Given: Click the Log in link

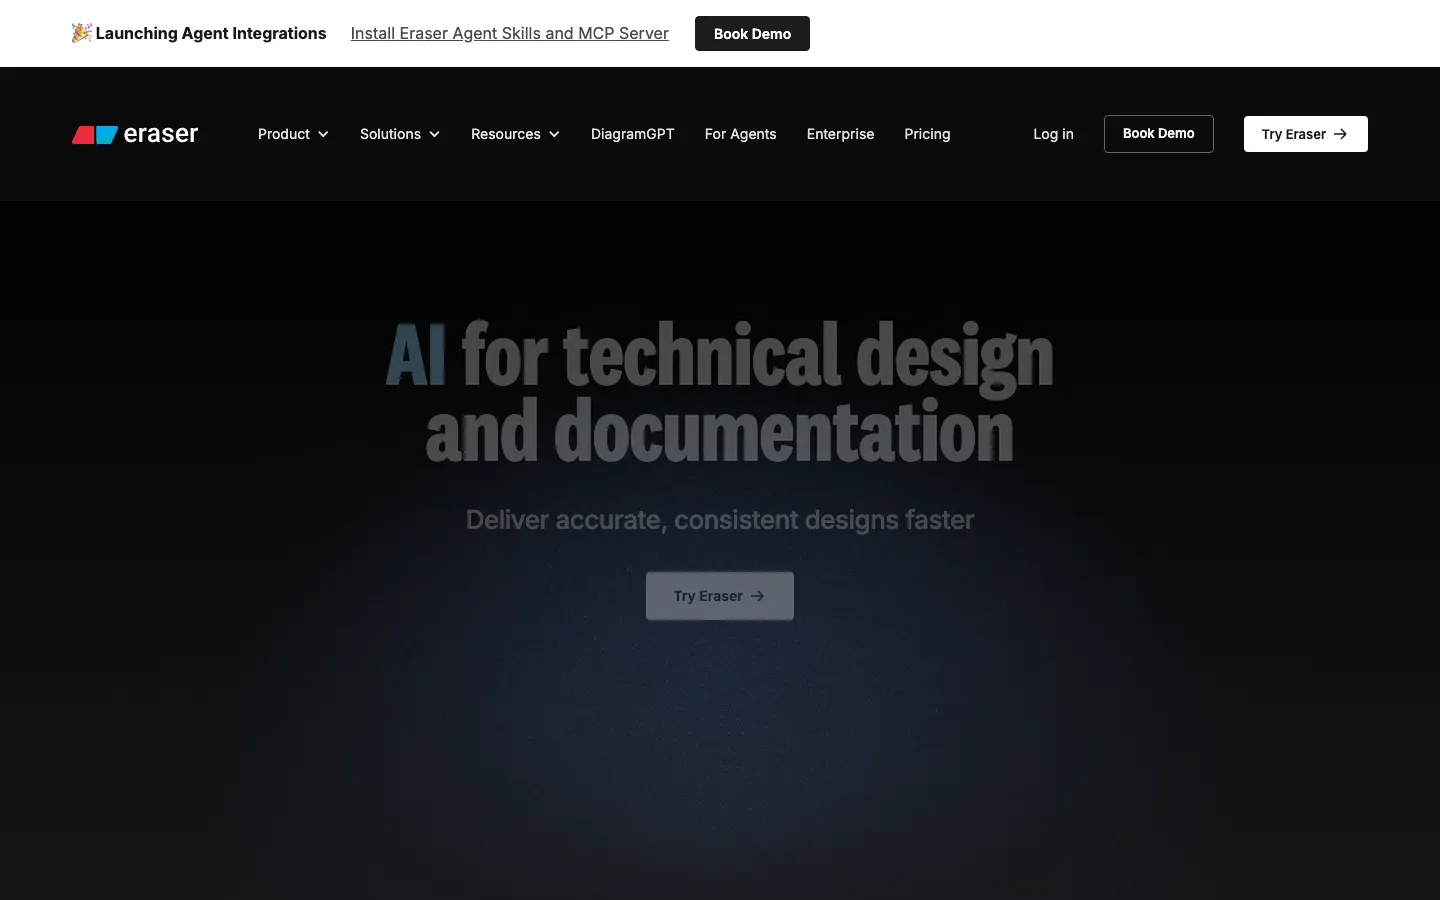Looking at the screenshot, I should pyautogui.click(x=1053, y=134).
